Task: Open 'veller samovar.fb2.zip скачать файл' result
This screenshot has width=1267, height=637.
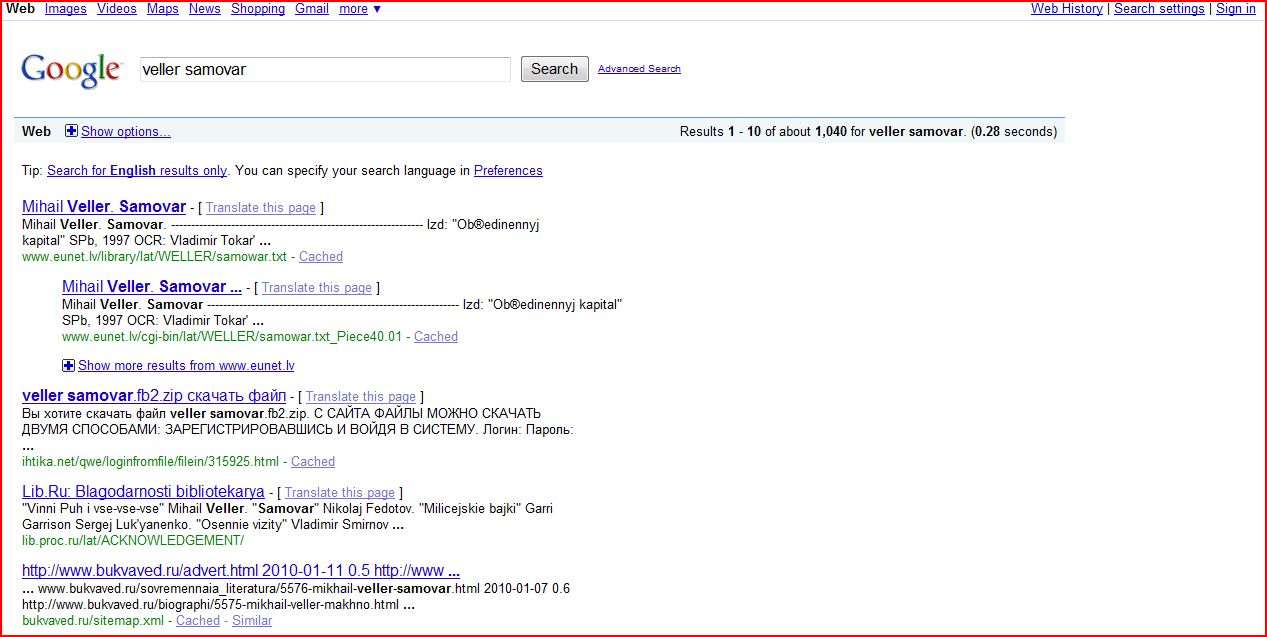Action: pyautogui.click(x=154, y=396)
